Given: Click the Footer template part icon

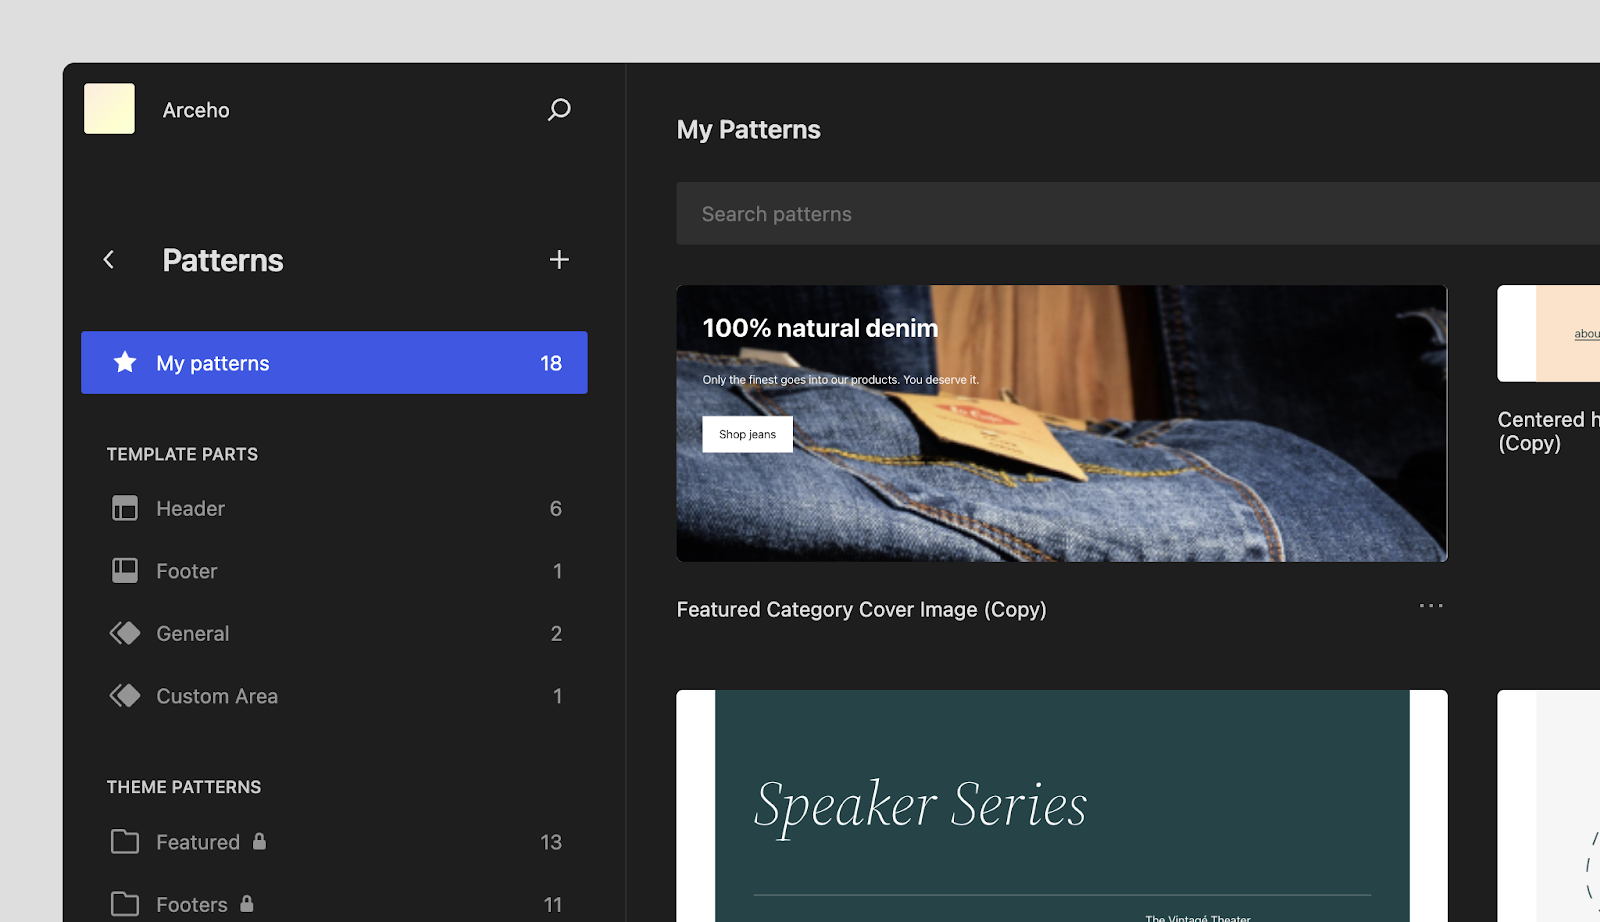Looking at the screenshot, I should (x=125, y=571).
